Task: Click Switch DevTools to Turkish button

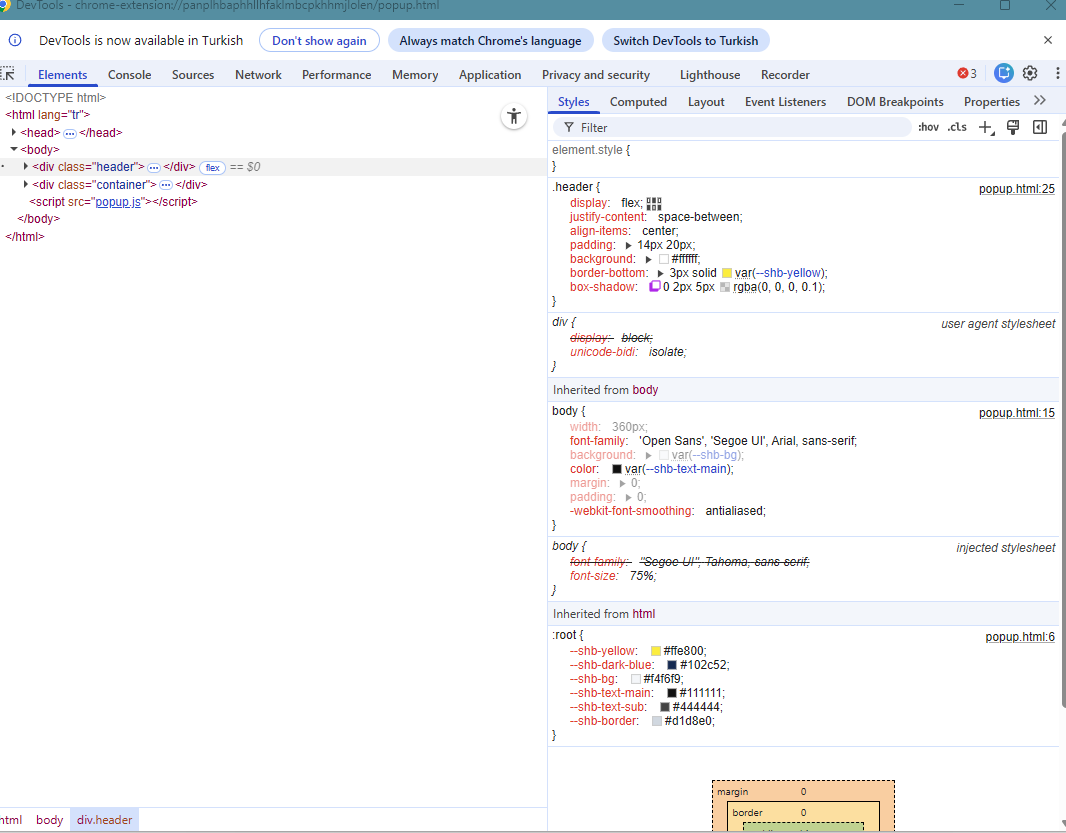Action: coord(685,41)
